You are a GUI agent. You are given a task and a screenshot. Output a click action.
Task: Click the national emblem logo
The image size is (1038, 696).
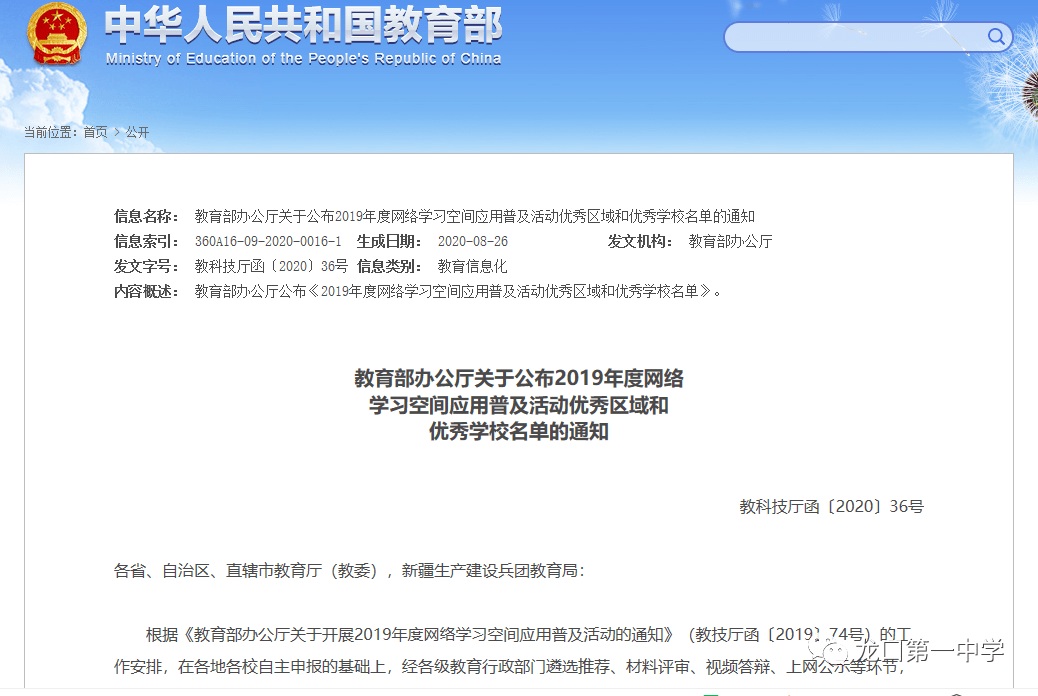(57, 34)
